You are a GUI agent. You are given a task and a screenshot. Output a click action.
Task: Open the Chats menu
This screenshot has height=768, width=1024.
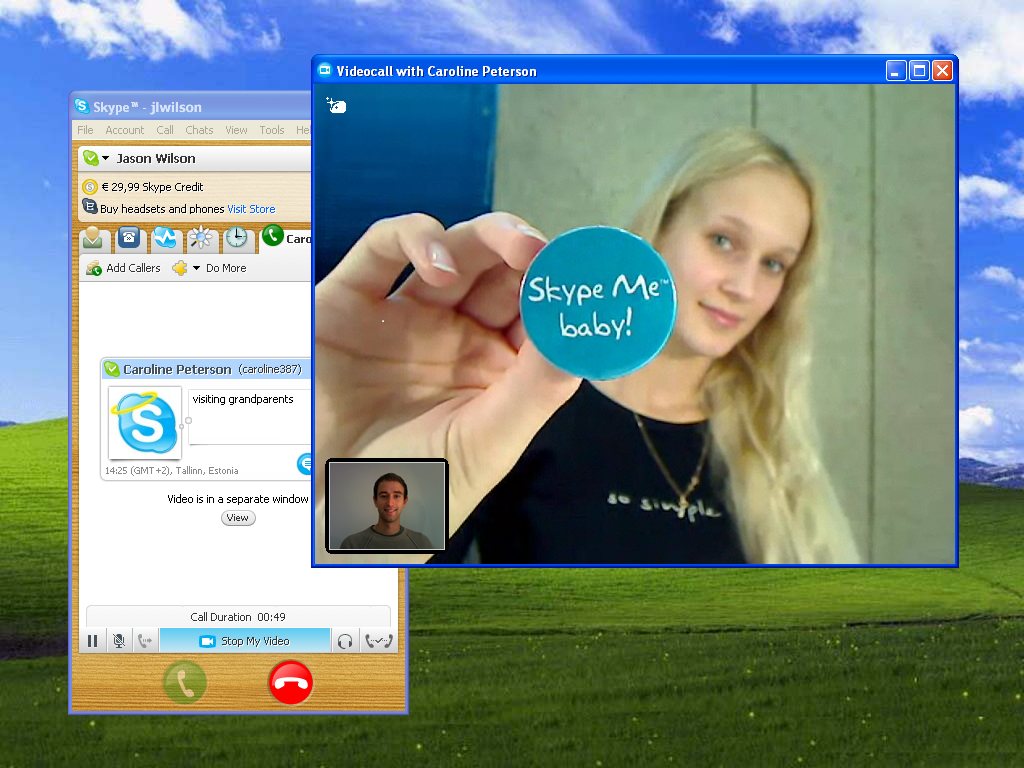(199, 130)
